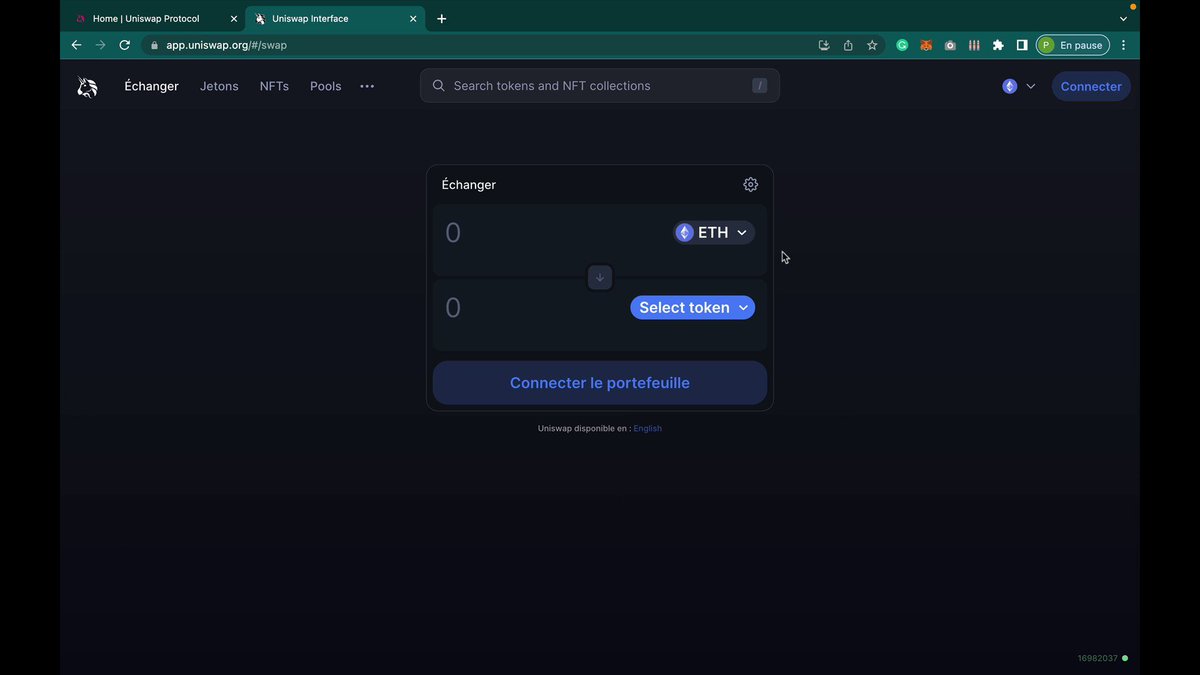The image size is (1200, 675).
Task: Click the search magnifier icon
Action: (x=438, y=86)
